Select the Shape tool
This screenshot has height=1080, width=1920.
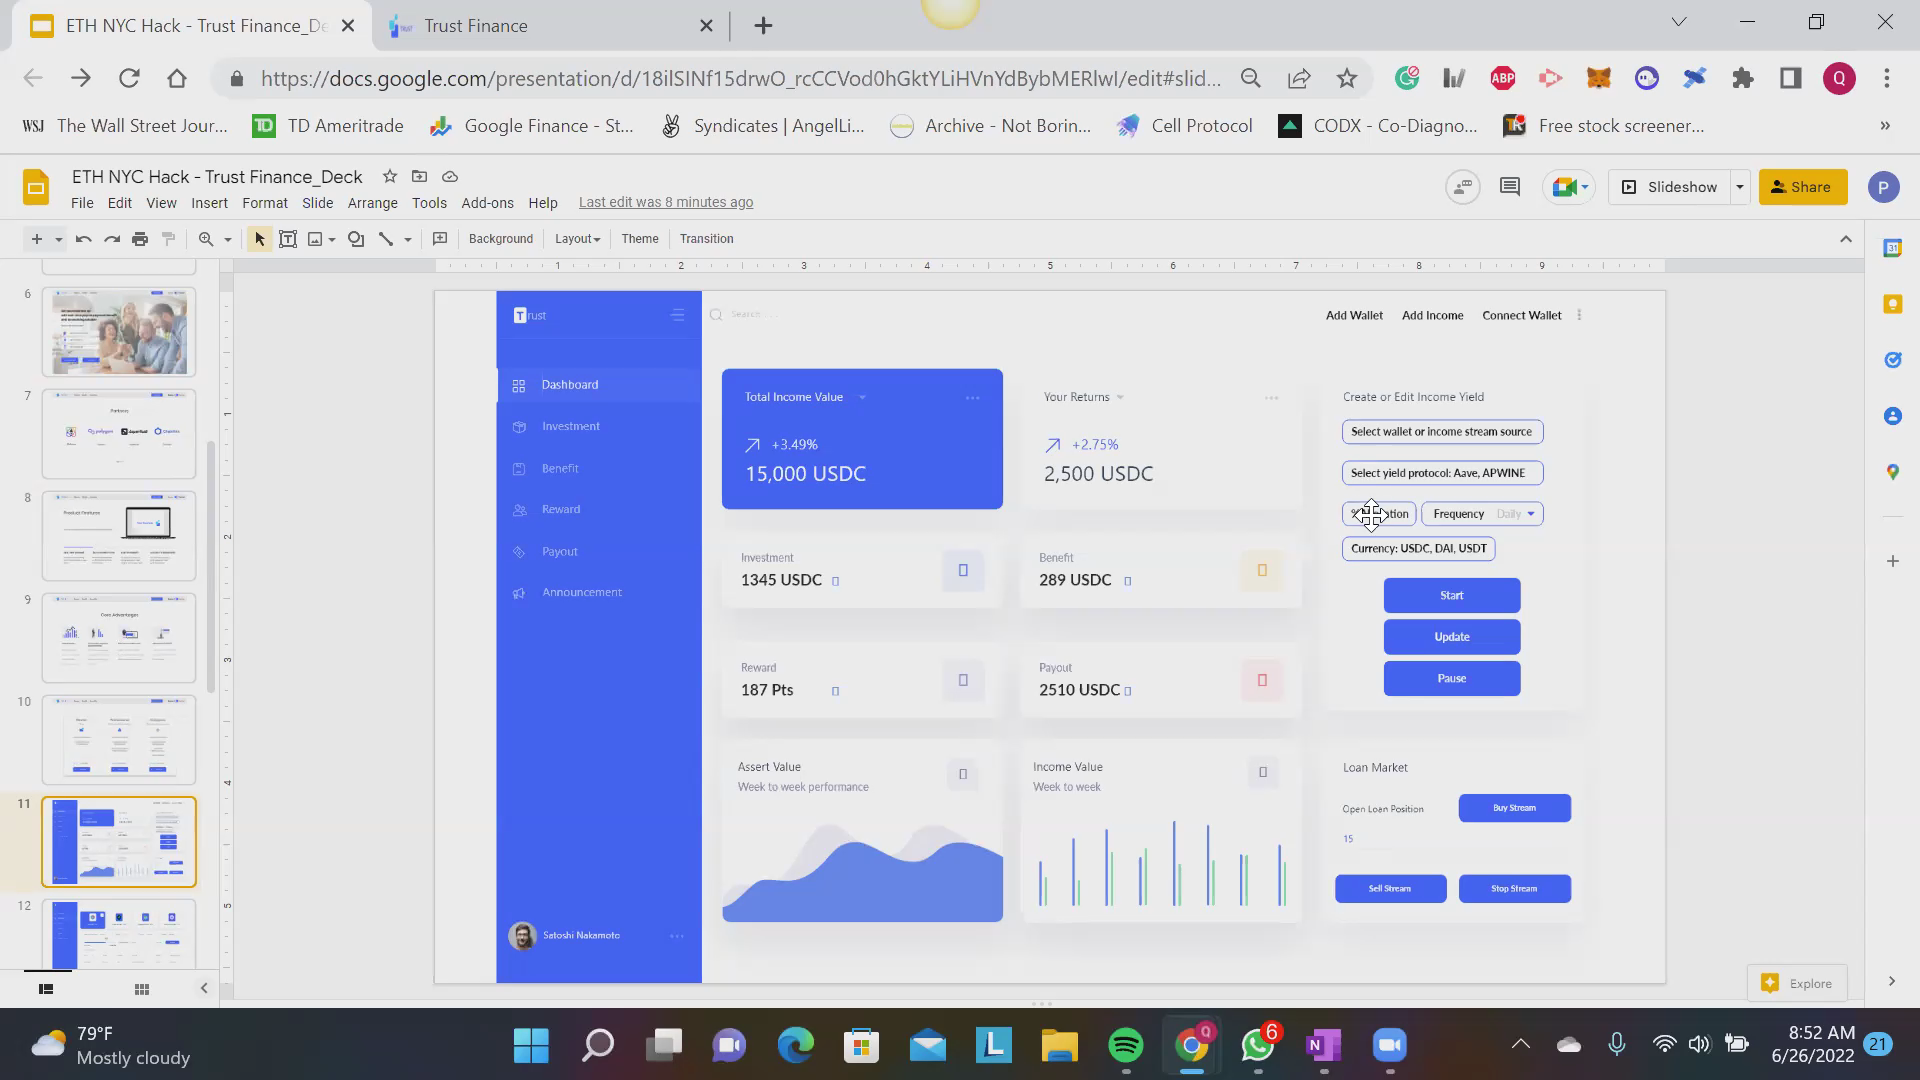pyautogui.click(x=356, y=239)
